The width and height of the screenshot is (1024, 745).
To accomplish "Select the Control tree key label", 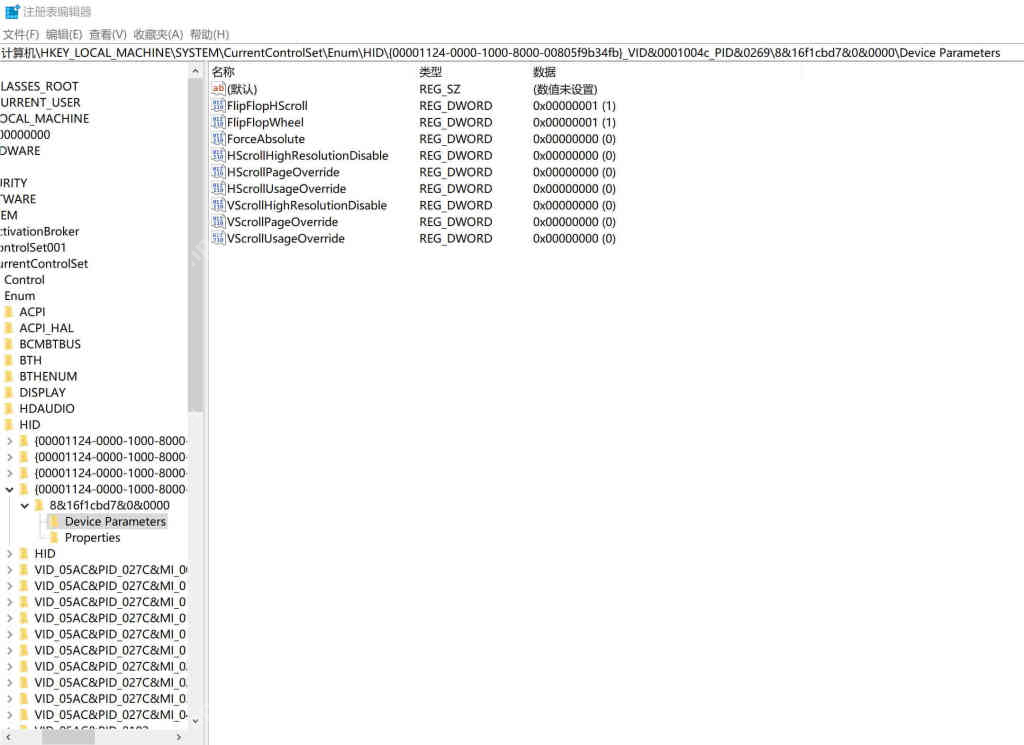I will pos(24,280).
